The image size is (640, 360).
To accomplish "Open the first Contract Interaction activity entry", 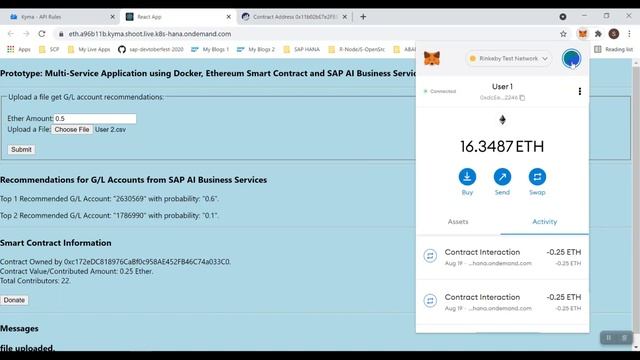I will click(502, 257).
